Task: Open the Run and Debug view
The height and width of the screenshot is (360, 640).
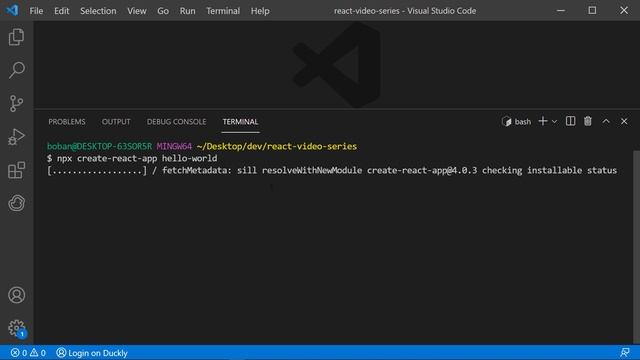Action: coord(16,137)
